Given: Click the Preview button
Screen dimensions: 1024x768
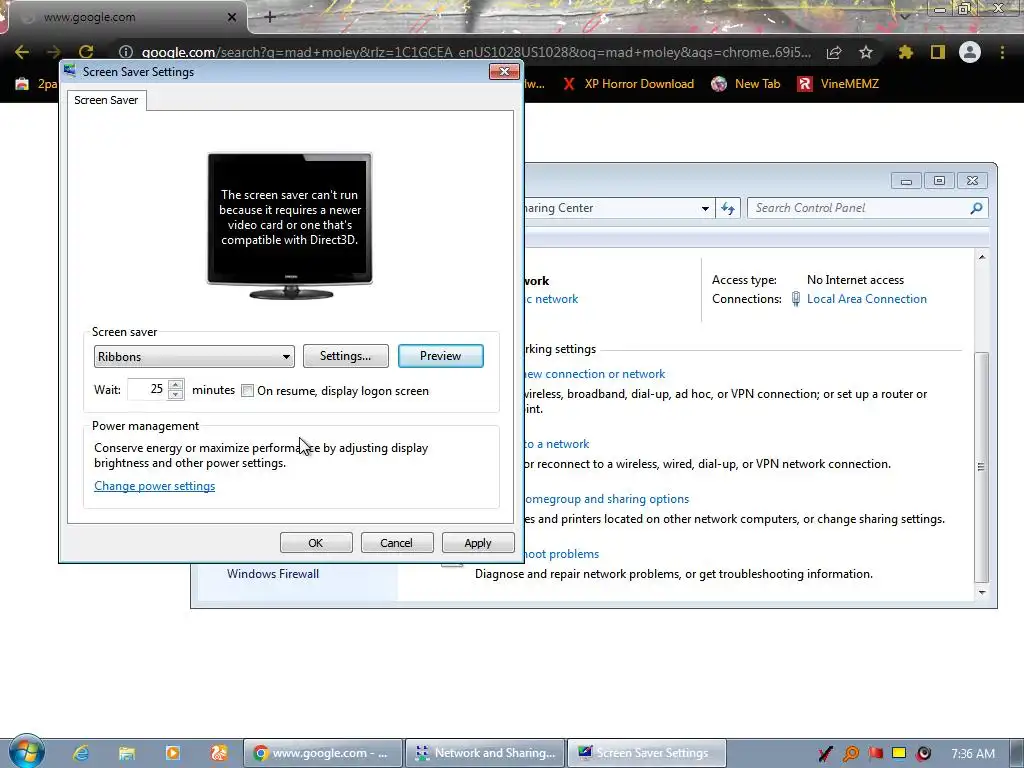Looking at the screenshot, I should pos(441,356).
